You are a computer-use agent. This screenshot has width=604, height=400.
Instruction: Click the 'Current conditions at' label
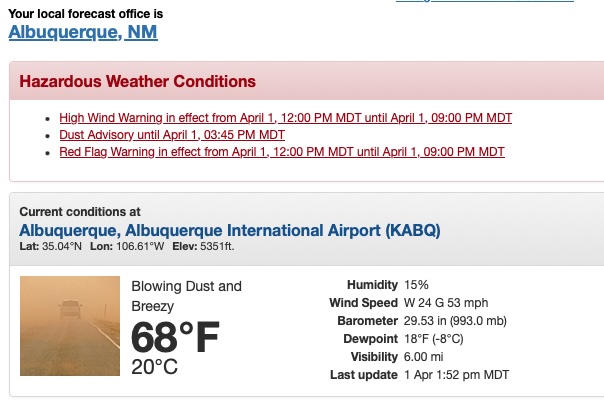point(80,212)
